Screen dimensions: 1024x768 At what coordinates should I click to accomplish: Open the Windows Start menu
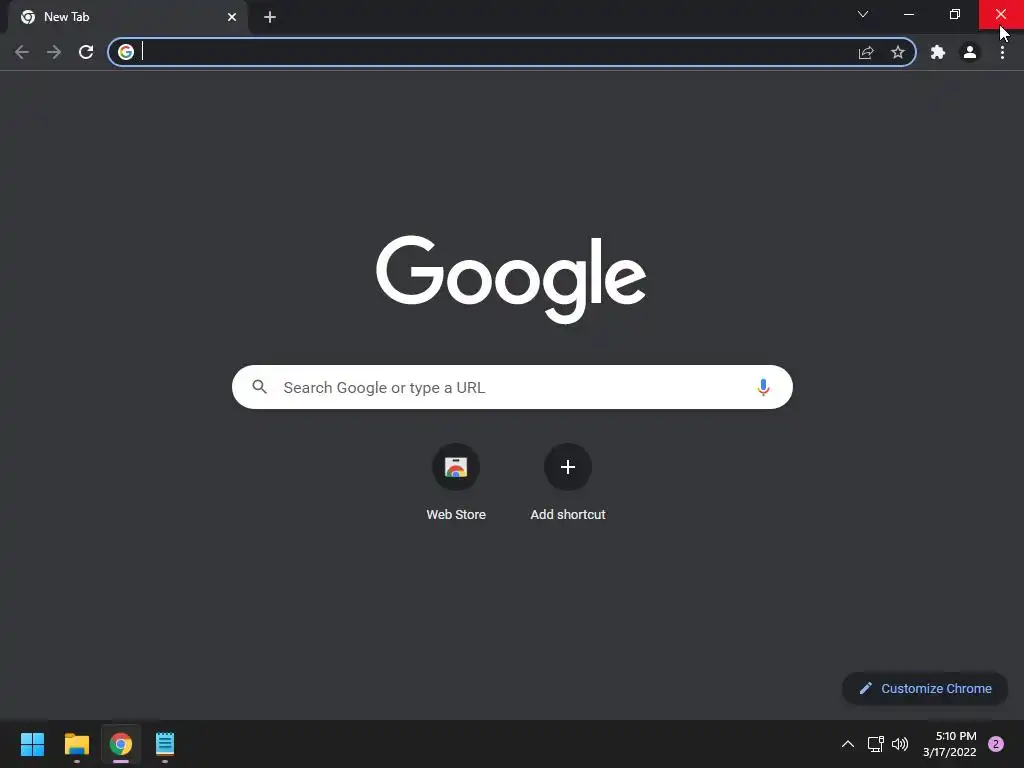point(32,744)
